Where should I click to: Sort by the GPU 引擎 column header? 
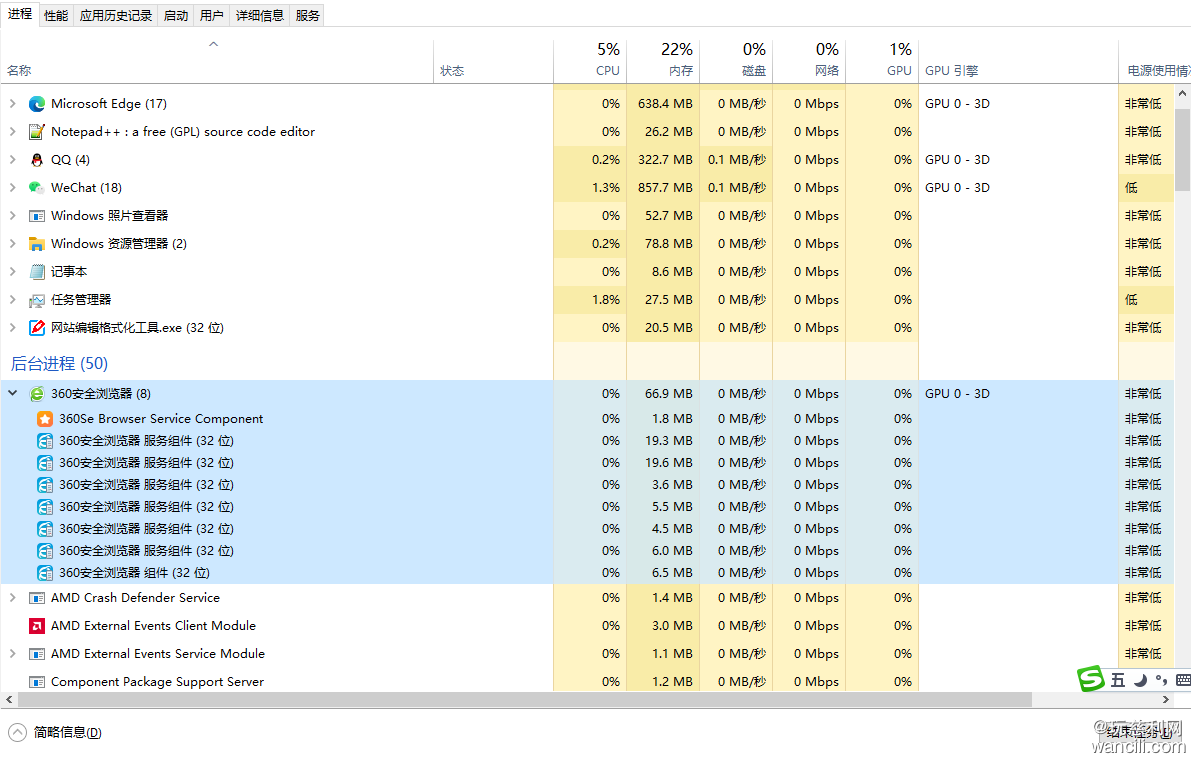click(1019, 61)
